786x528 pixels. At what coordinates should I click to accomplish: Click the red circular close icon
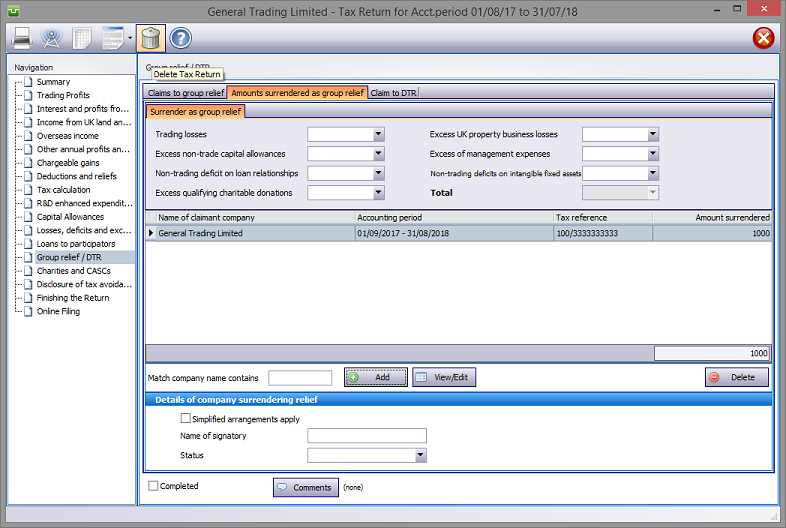tap(763, 38)
